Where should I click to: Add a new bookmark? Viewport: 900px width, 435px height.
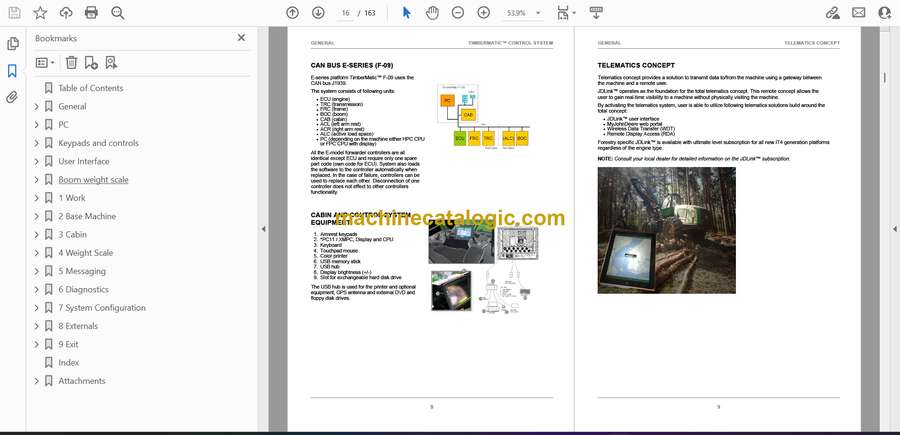point(91,63)
